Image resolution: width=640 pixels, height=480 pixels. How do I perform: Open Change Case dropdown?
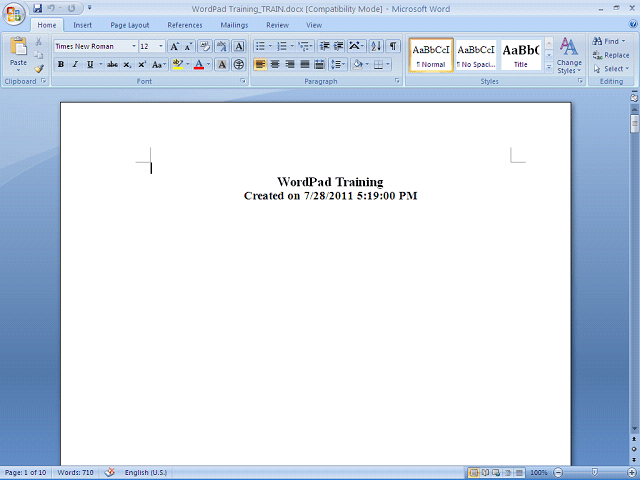coord(159,64)
